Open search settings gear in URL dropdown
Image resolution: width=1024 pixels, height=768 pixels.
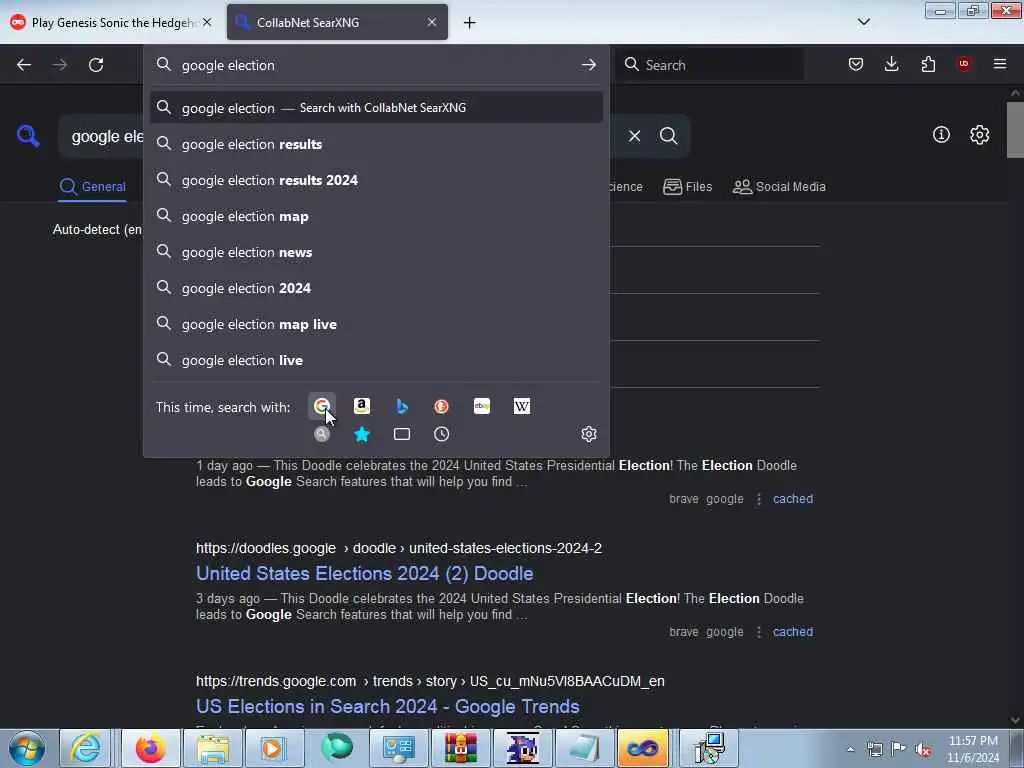(589, 434)
